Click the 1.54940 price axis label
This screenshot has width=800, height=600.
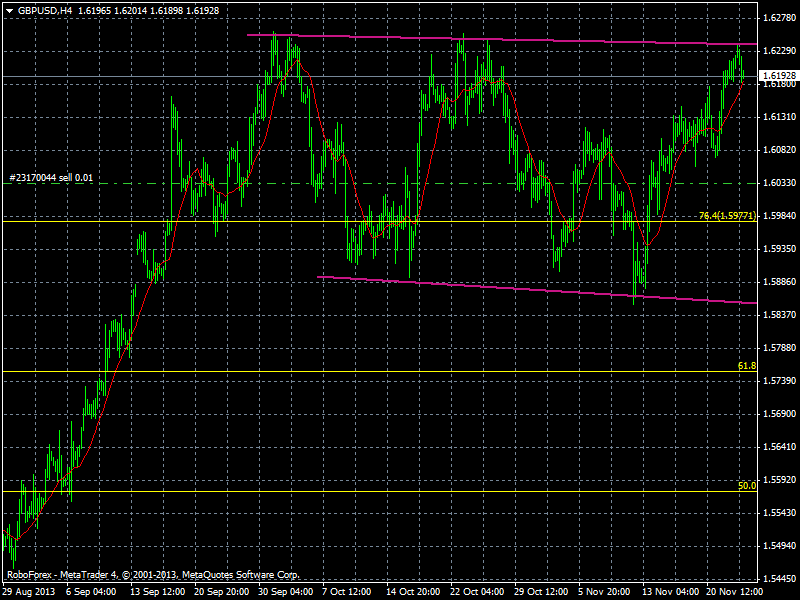pos(779,546)
